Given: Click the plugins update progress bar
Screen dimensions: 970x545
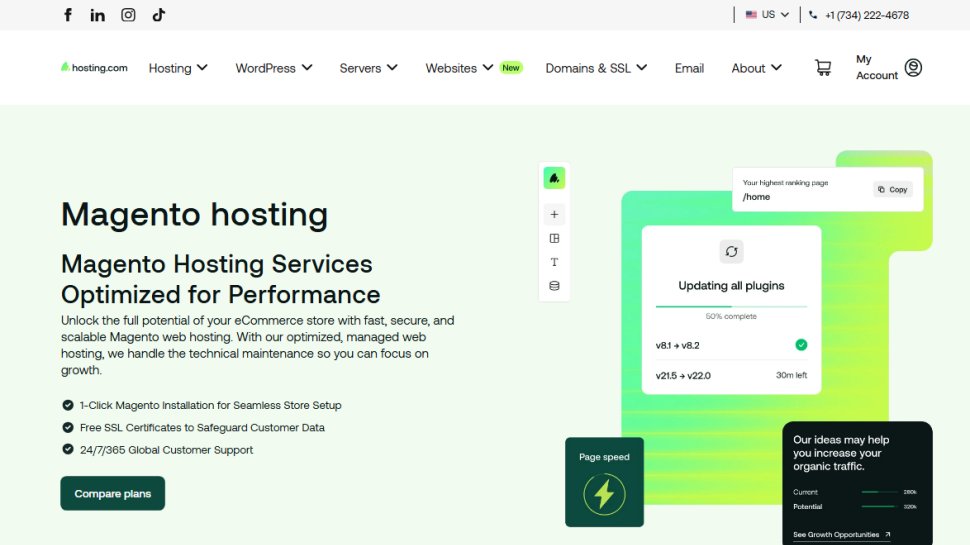Looking at the screenshot, I should [731, 306].
